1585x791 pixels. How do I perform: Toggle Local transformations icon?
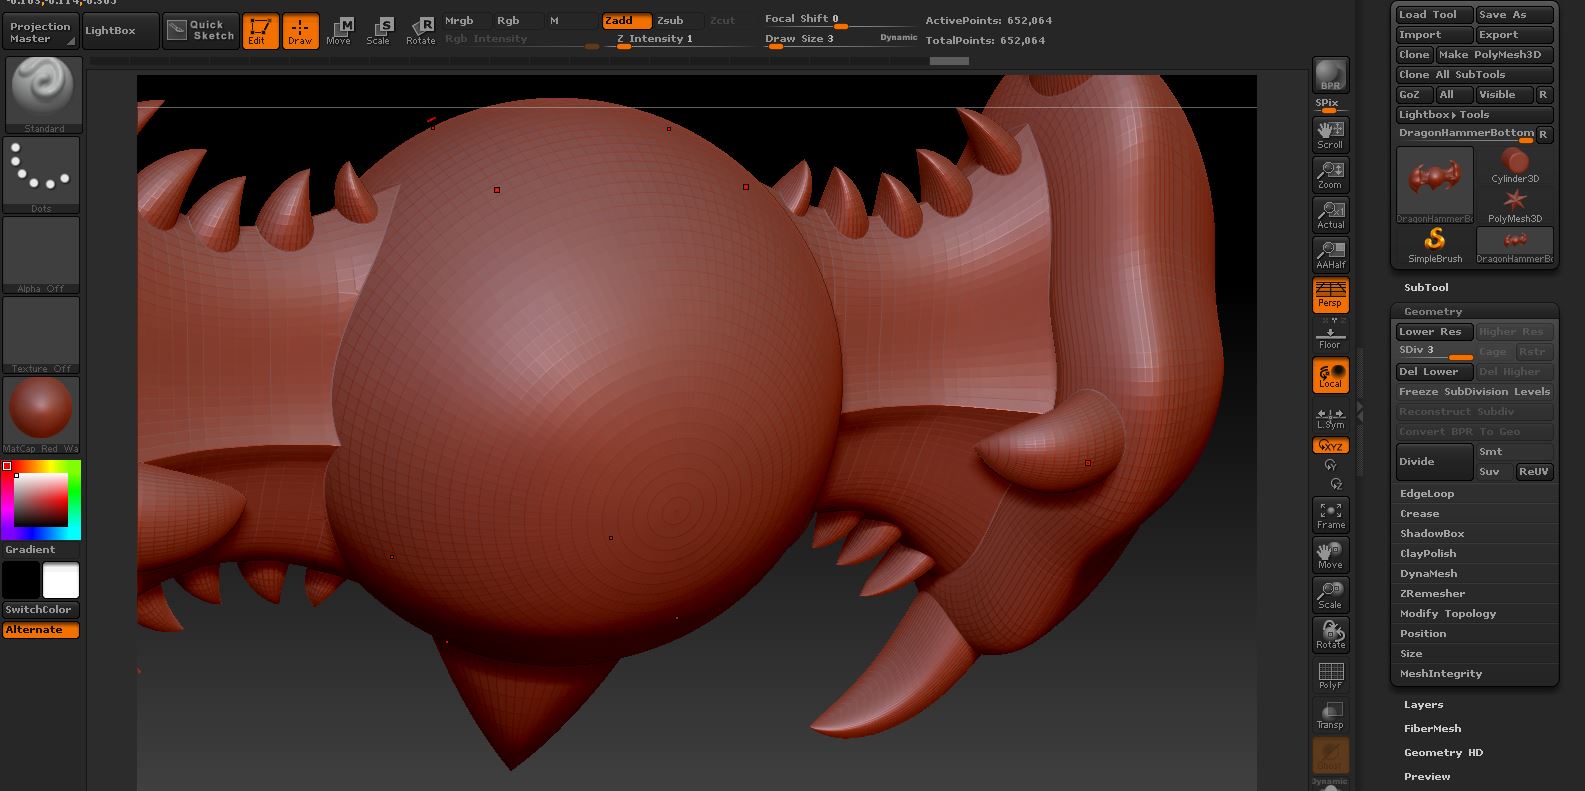coord(1330,375)
